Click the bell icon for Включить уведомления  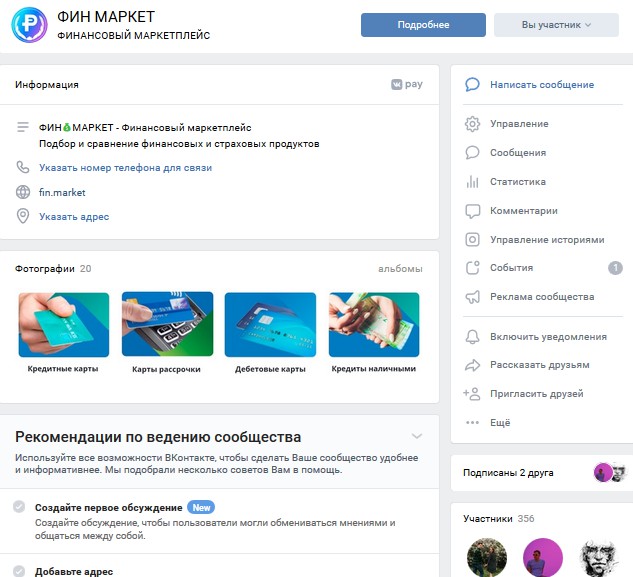[x=472, y=337]
